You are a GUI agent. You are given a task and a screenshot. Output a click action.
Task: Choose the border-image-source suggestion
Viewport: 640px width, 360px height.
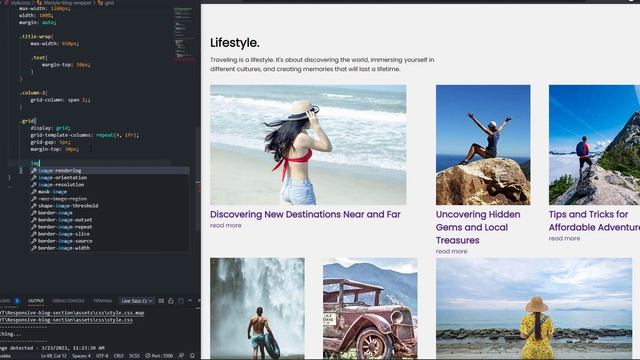(109, 241)
